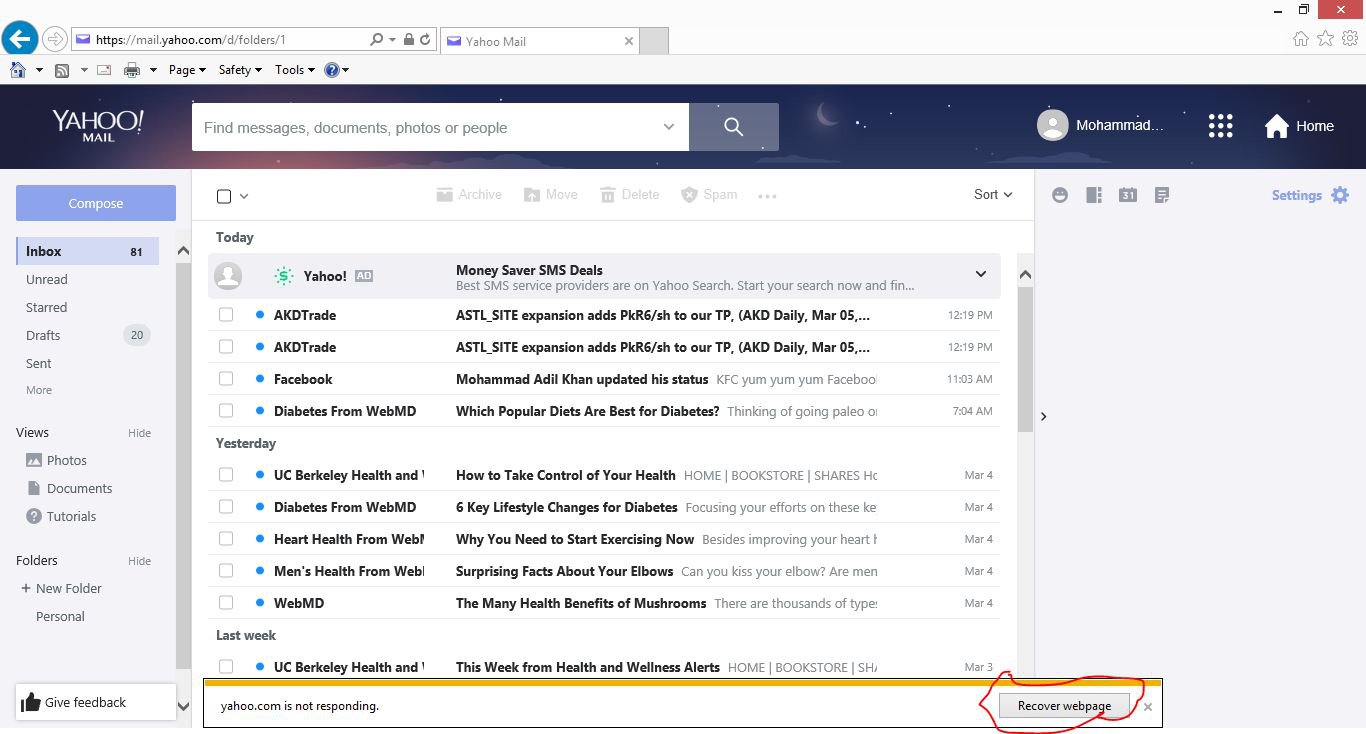Click the Home house icon in header
The width and height of the screenshot is (1366, 734).
1277,126
